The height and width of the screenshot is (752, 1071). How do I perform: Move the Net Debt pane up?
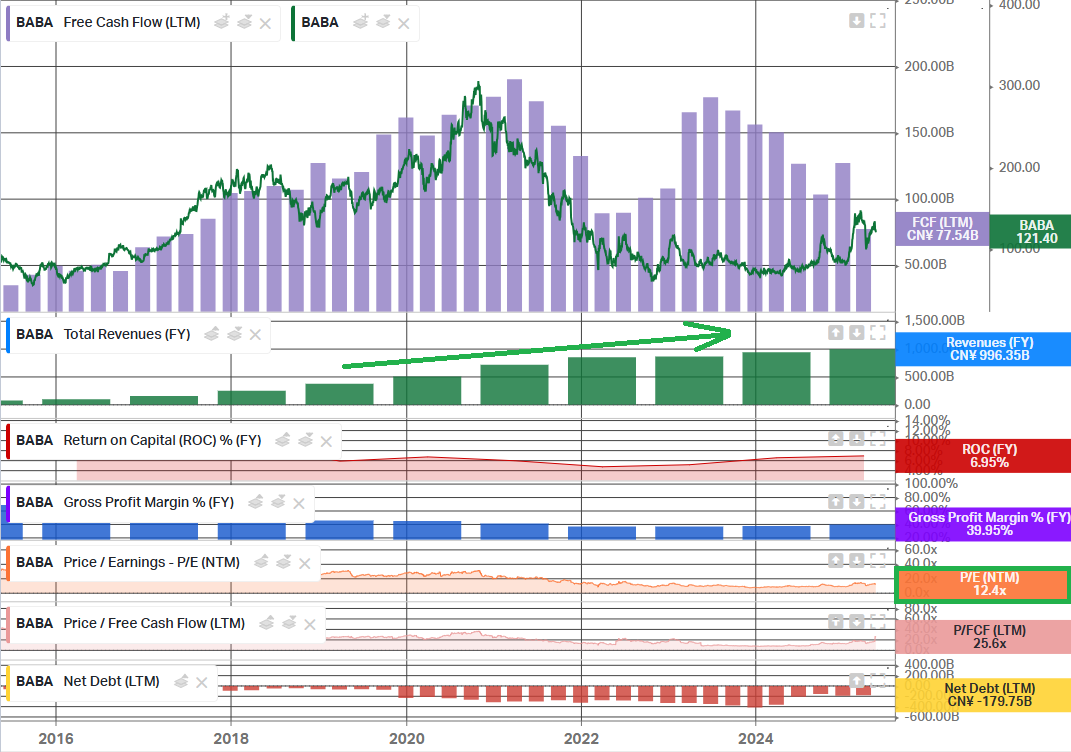point(857,680)
